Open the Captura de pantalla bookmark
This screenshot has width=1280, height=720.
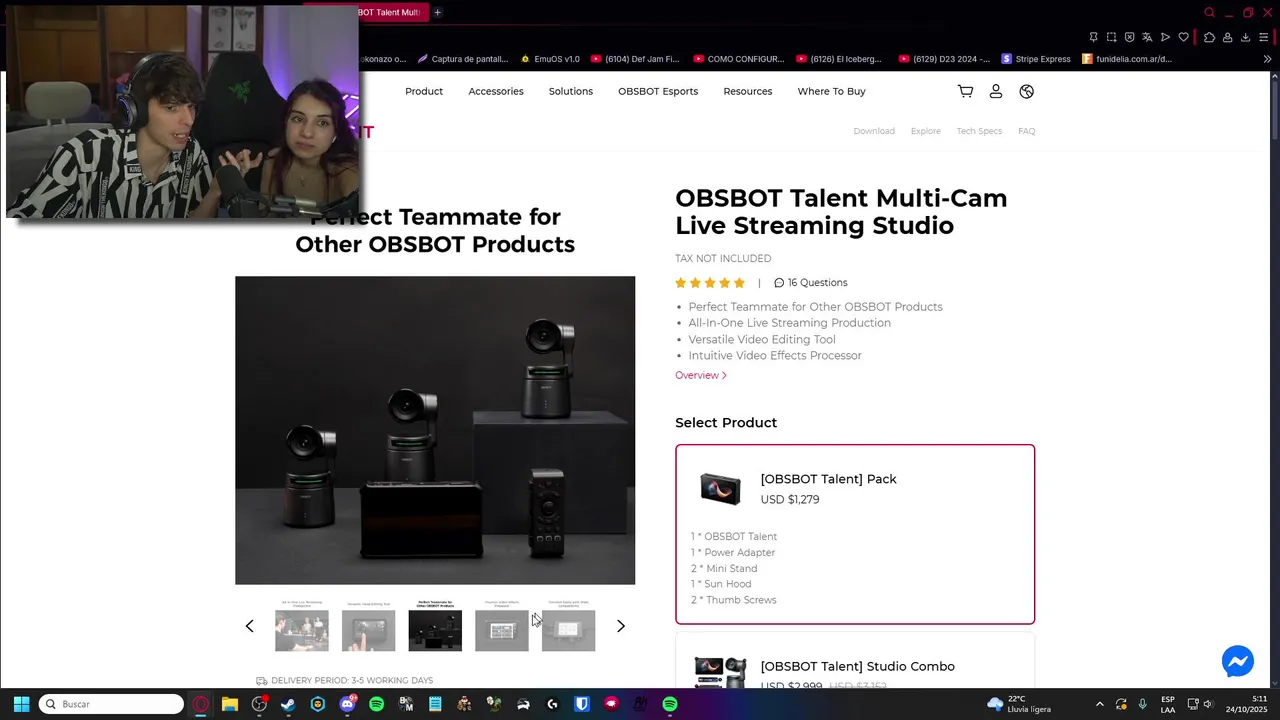461,59
